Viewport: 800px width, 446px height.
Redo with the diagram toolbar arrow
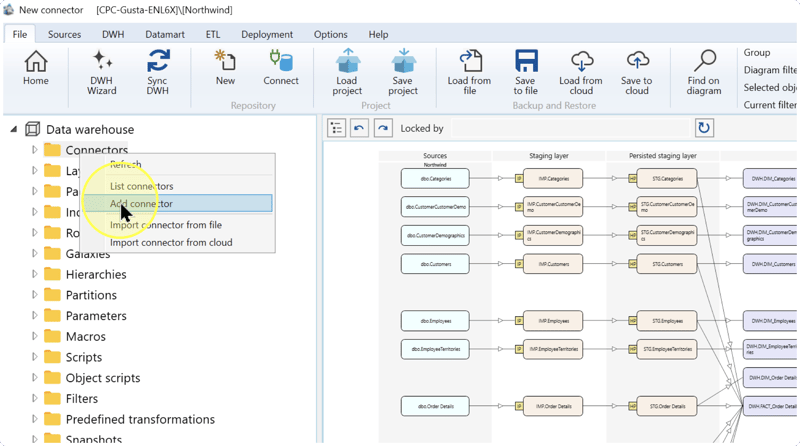(383, 128)
